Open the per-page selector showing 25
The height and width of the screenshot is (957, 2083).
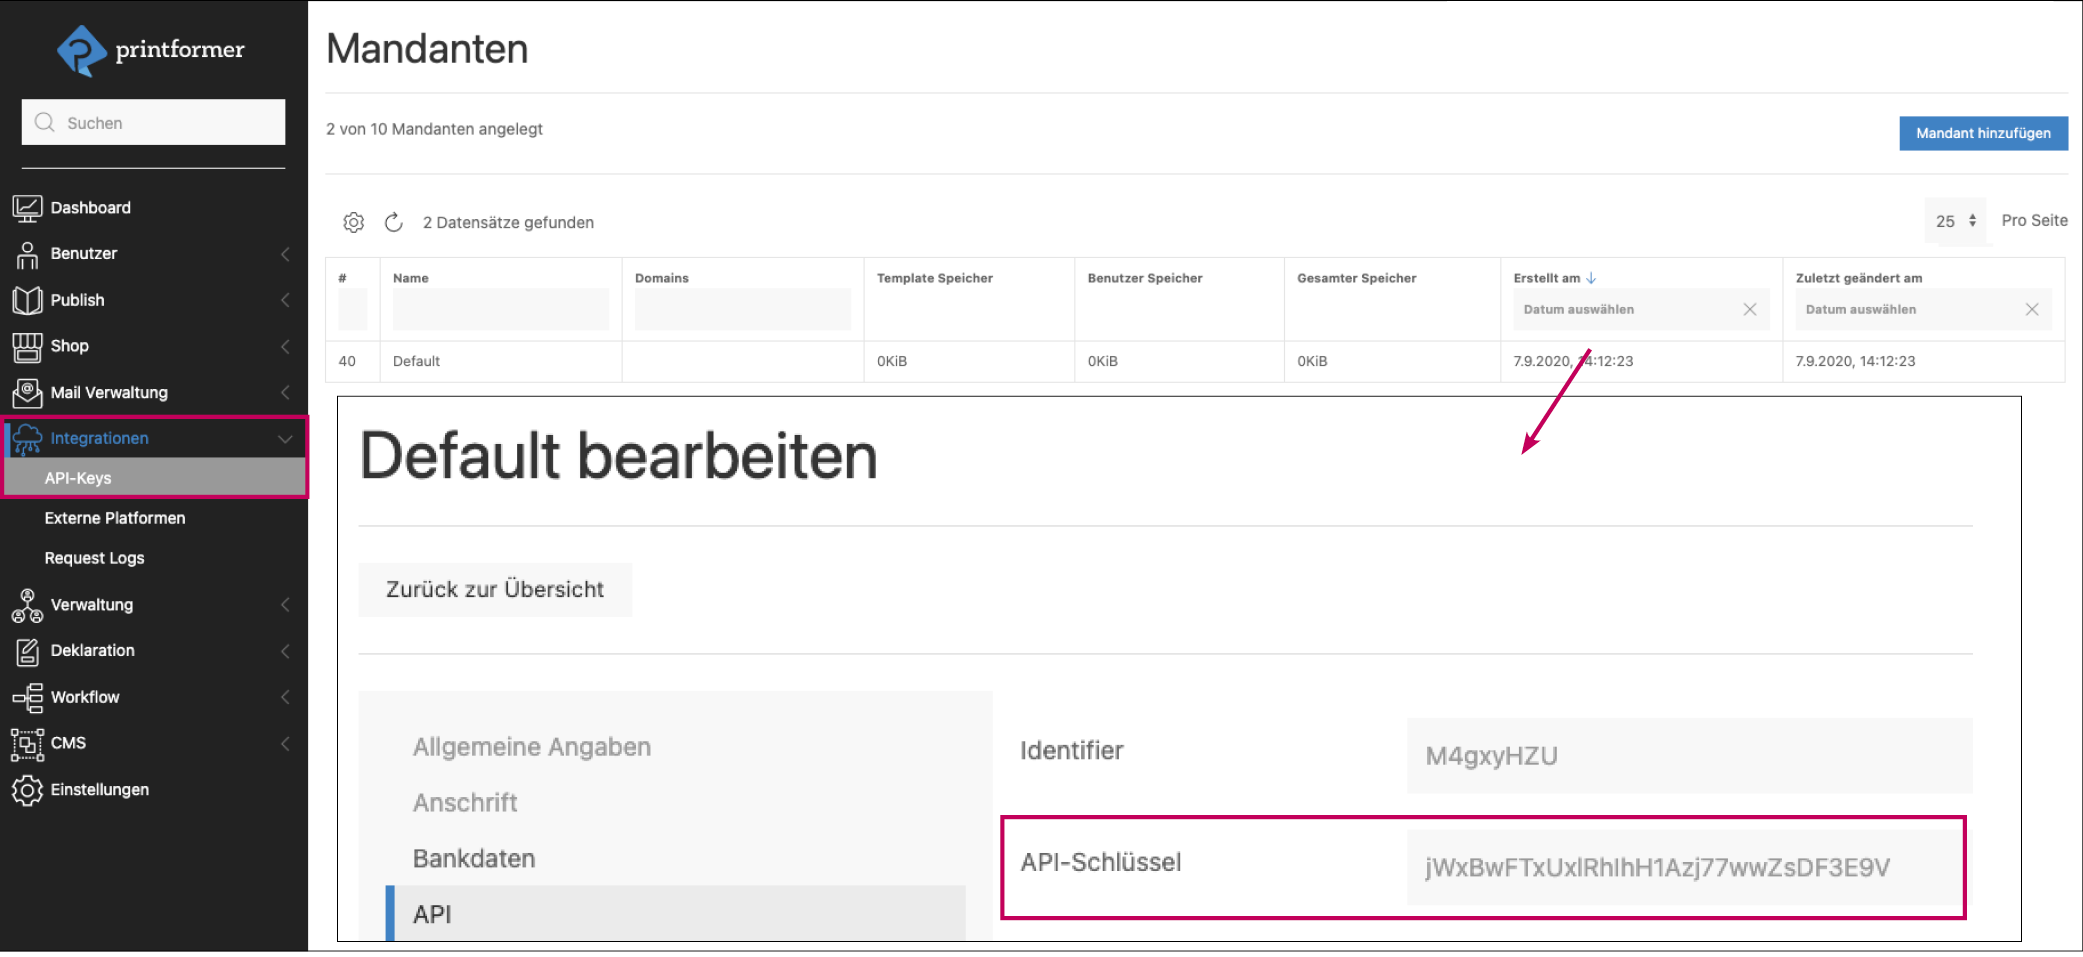coord(1954,220)
